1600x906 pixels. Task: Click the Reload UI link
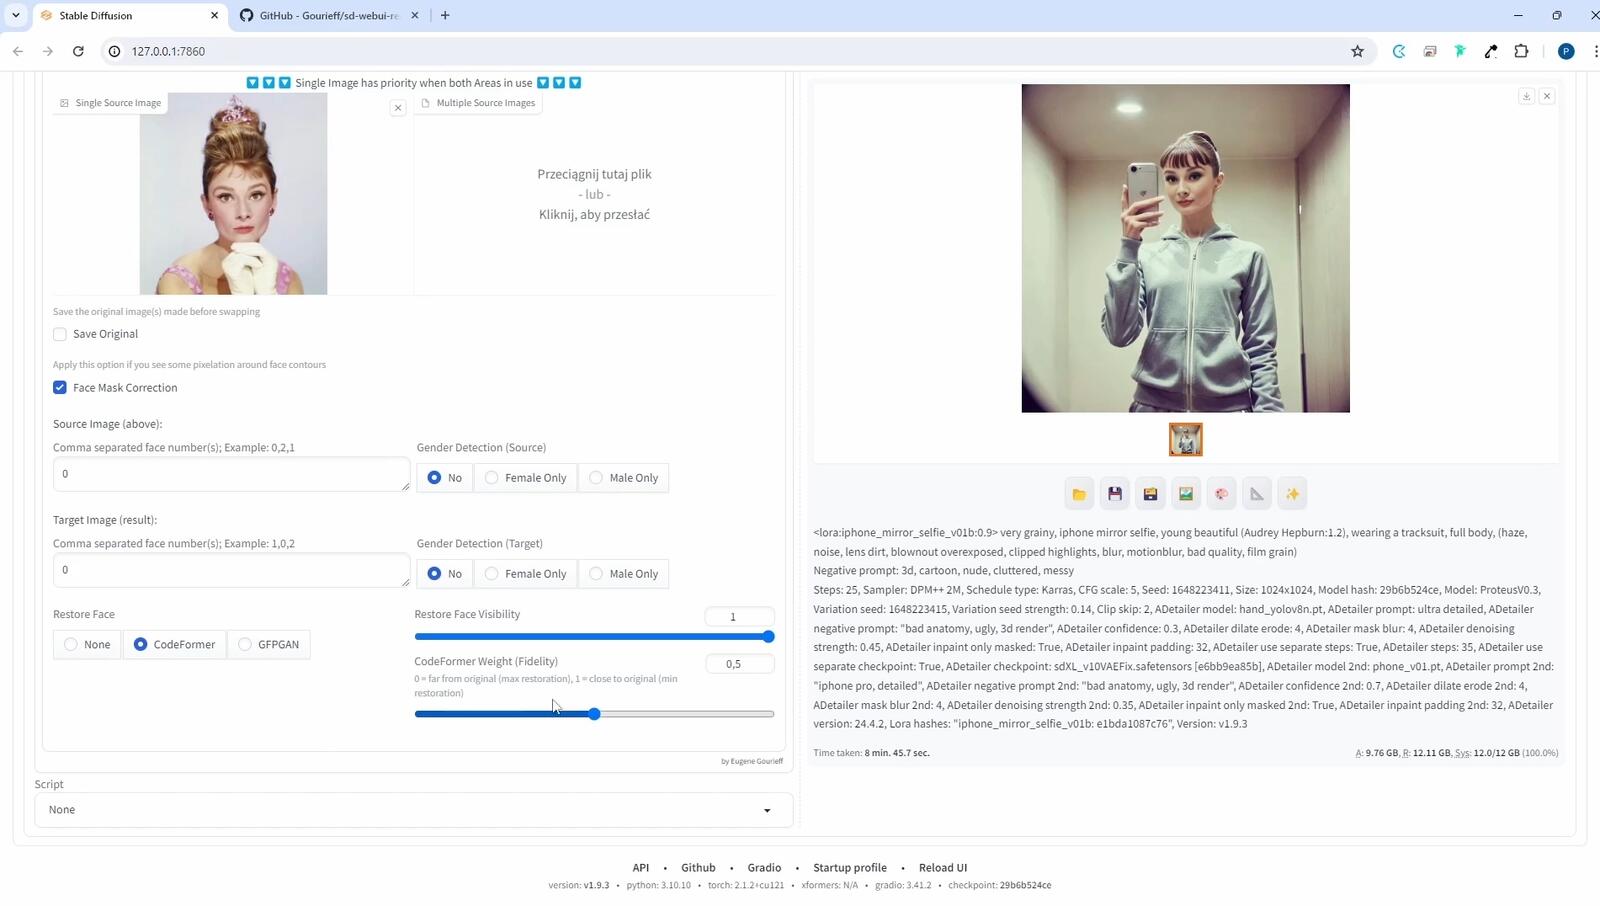[942, 868]
